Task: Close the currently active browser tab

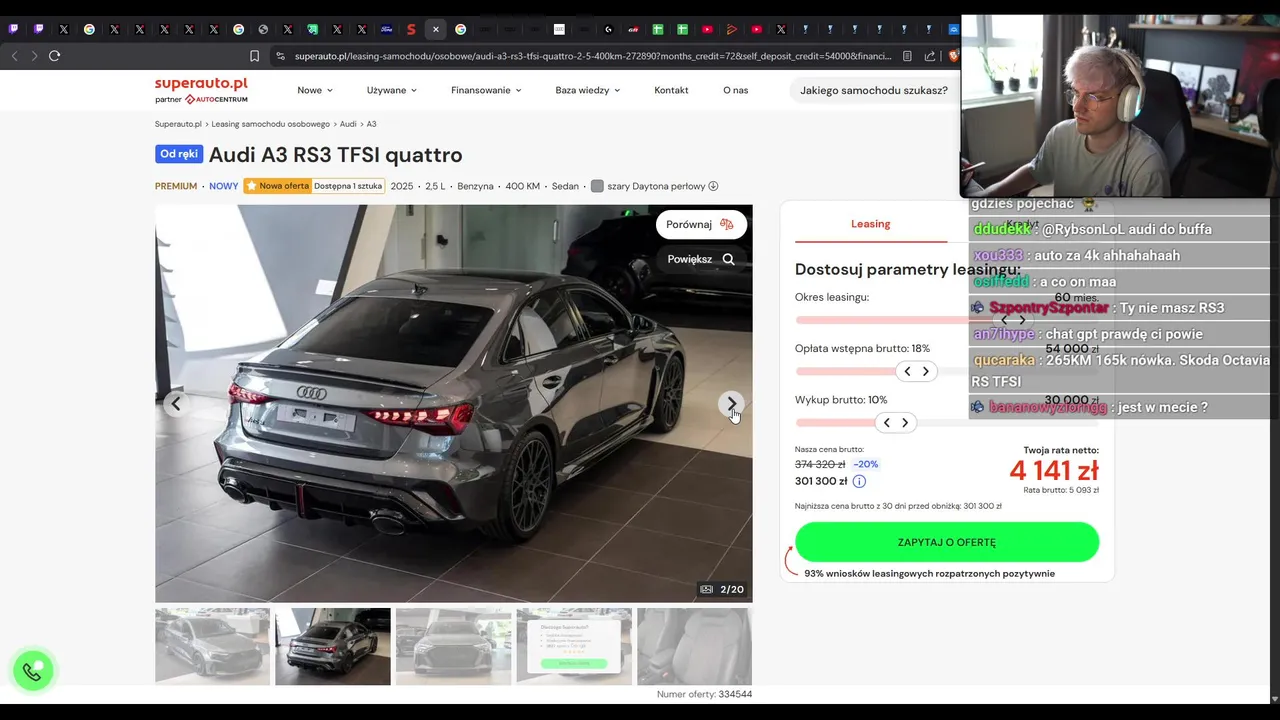Action: (435, 29)
